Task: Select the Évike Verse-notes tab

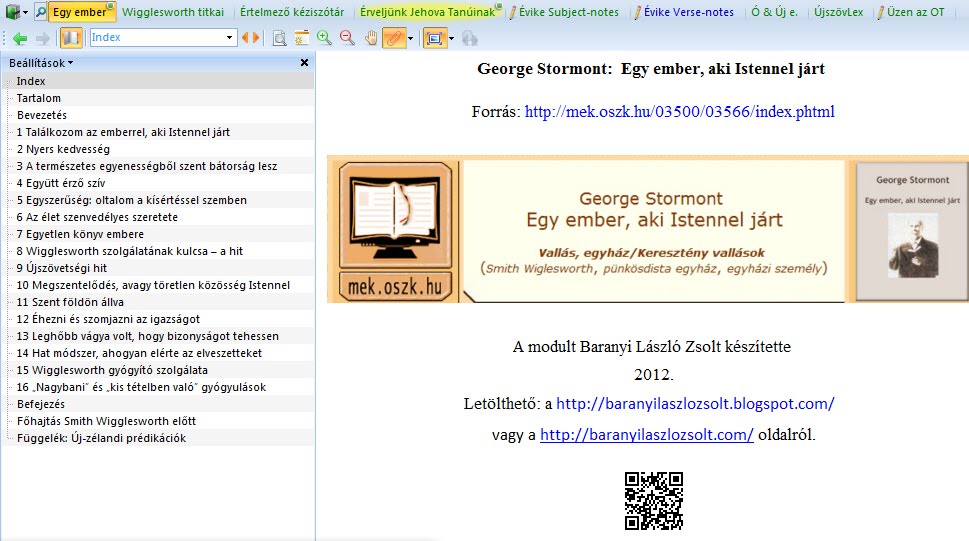Action: [684, 12]
